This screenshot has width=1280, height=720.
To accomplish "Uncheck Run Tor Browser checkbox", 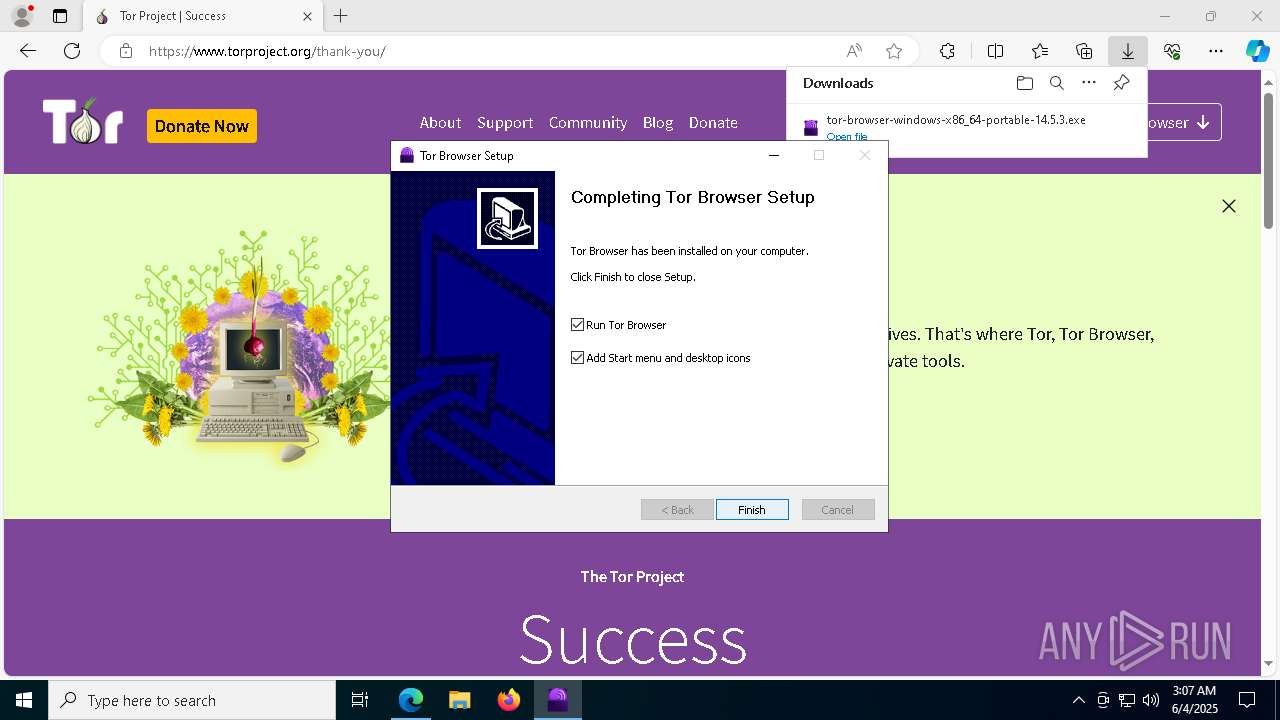I will tap(577, 325).
